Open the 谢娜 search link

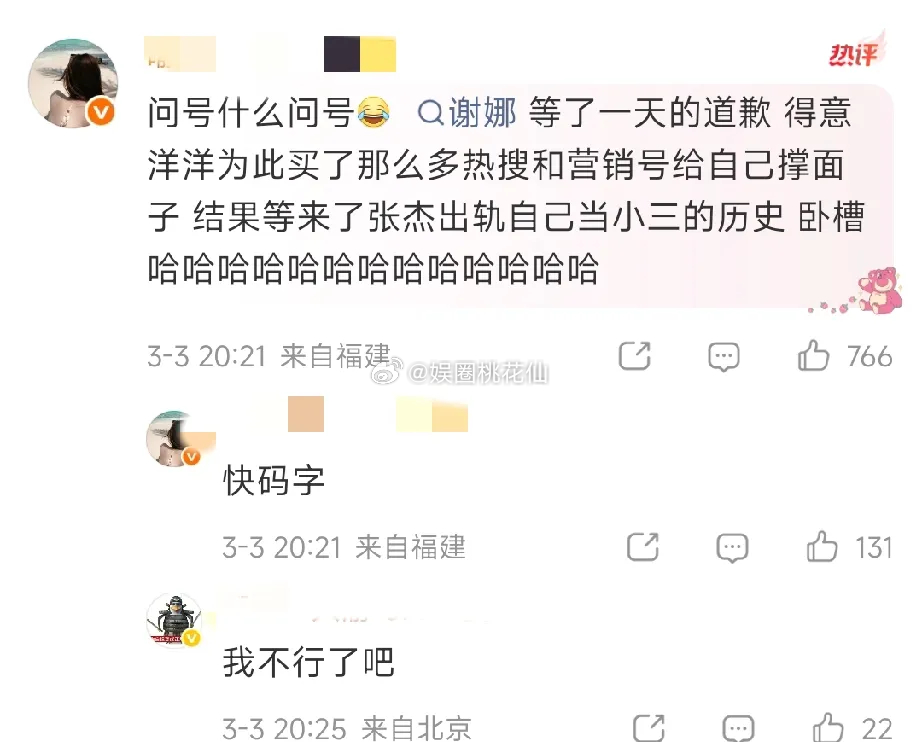[467, 112]
